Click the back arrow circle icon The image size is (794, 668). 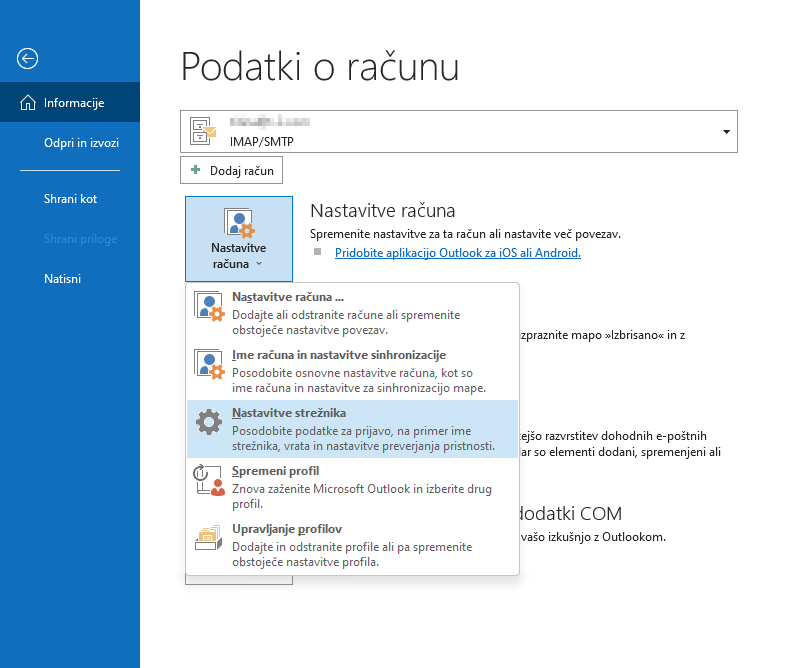(x=27, y=59)
